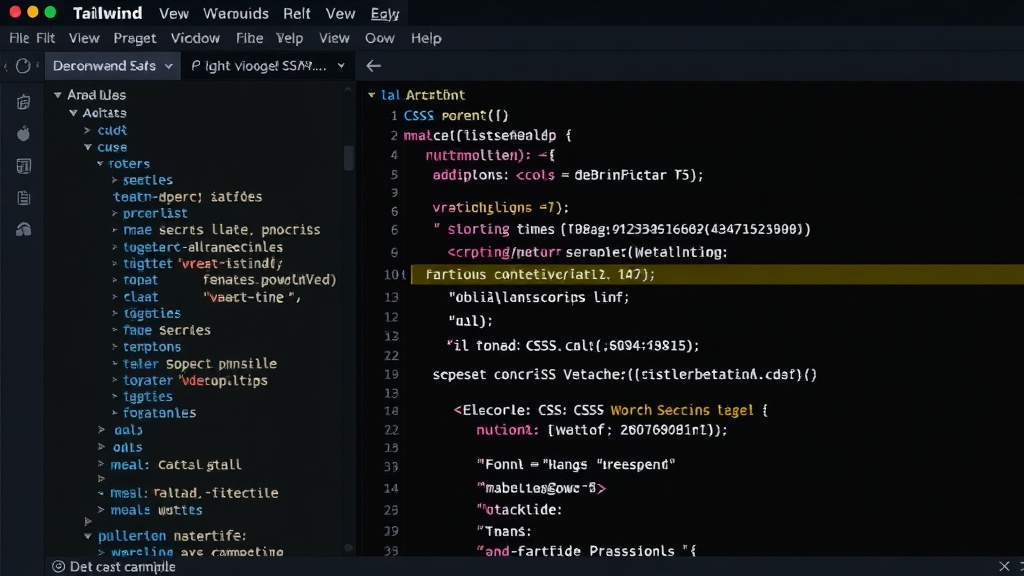Collapse the Ared Iiles root folder
Viewport: 1024px width, 576px height.
(x=57, y=95)
